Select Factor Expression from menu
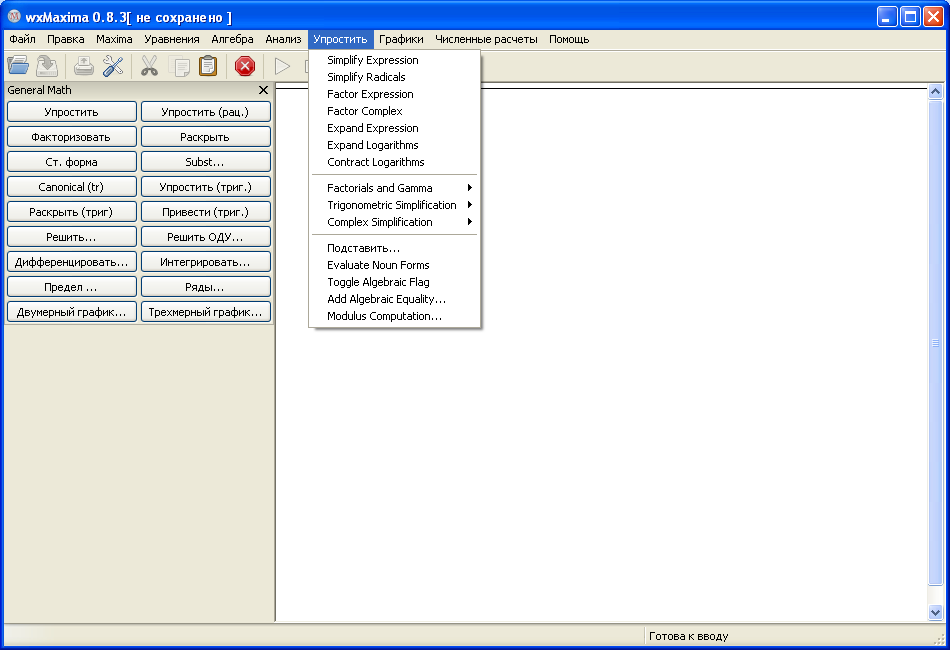This screenshot has height=650, width=950. point(395,94)
